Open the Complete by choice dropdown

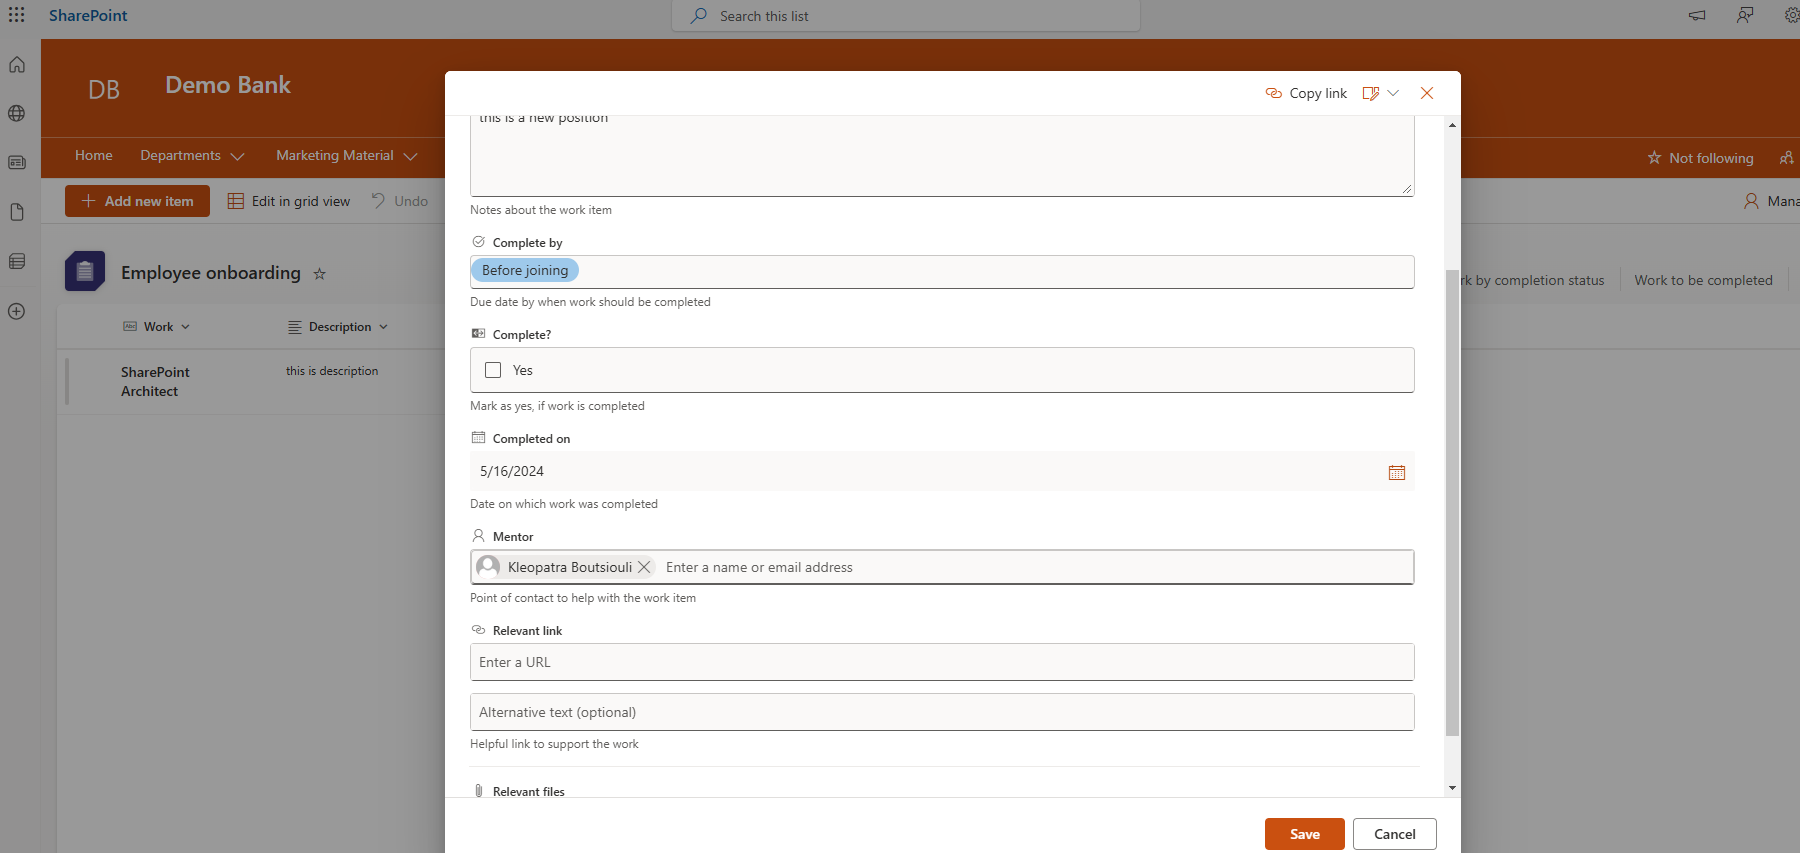coord(942,271)
